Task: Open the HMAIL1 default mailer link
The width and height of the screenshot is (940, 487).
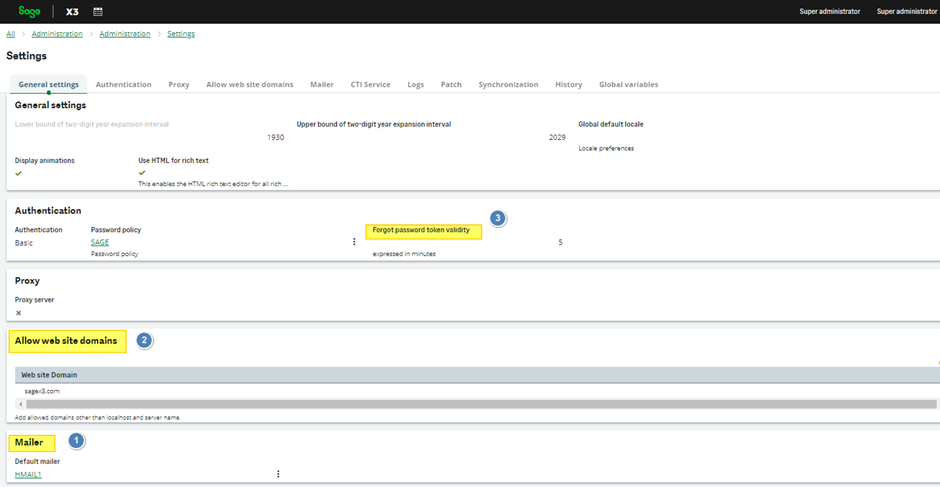Action: [x=28, y=474]
